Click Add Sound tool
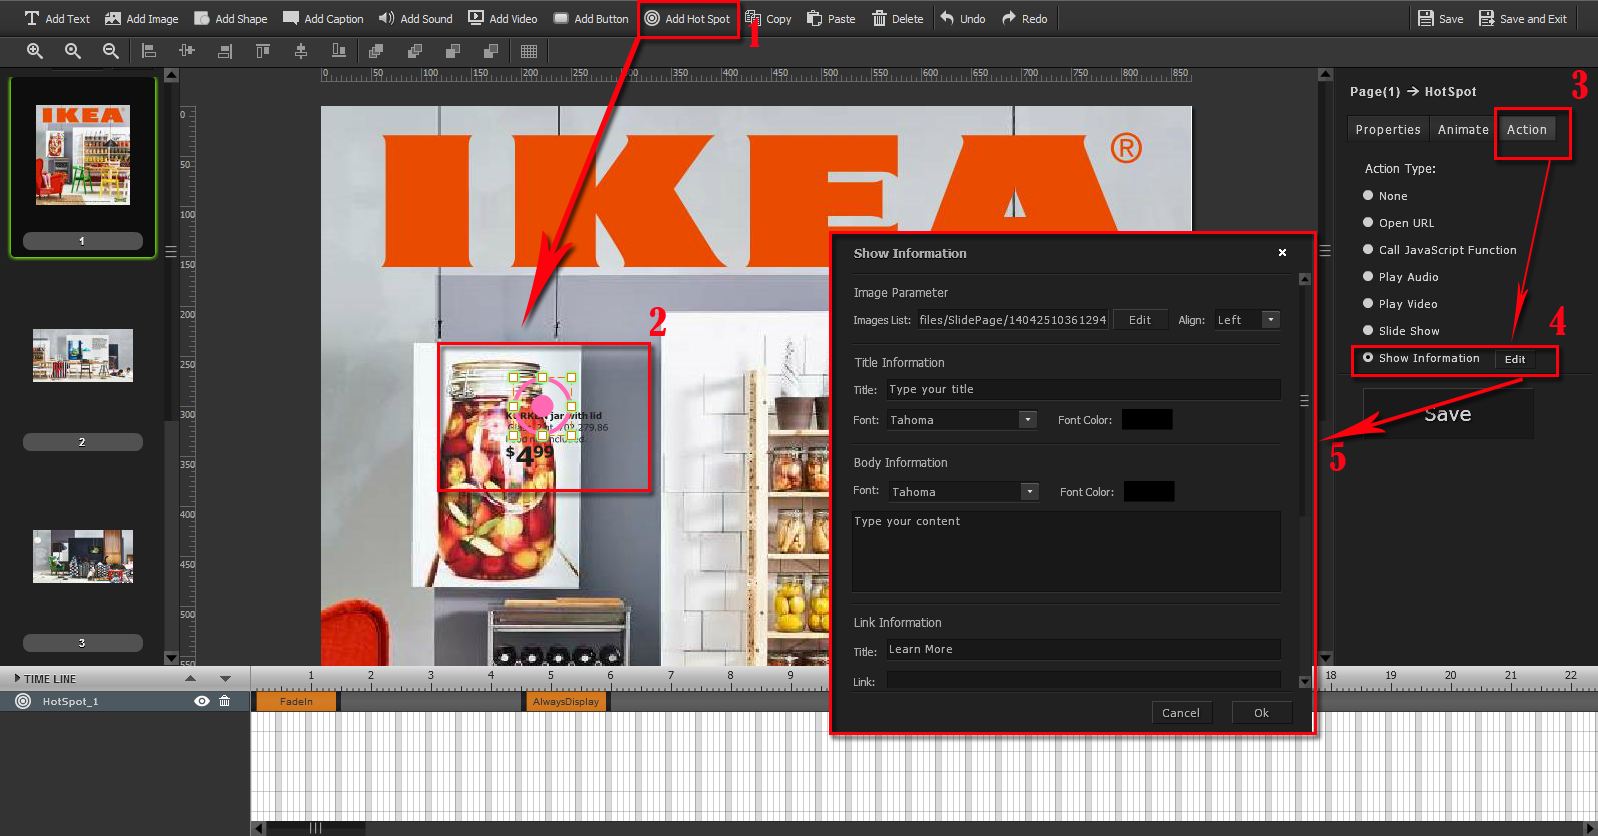Image resolution: width=1598 pixels, height=836 pixels. coord(415,18)
